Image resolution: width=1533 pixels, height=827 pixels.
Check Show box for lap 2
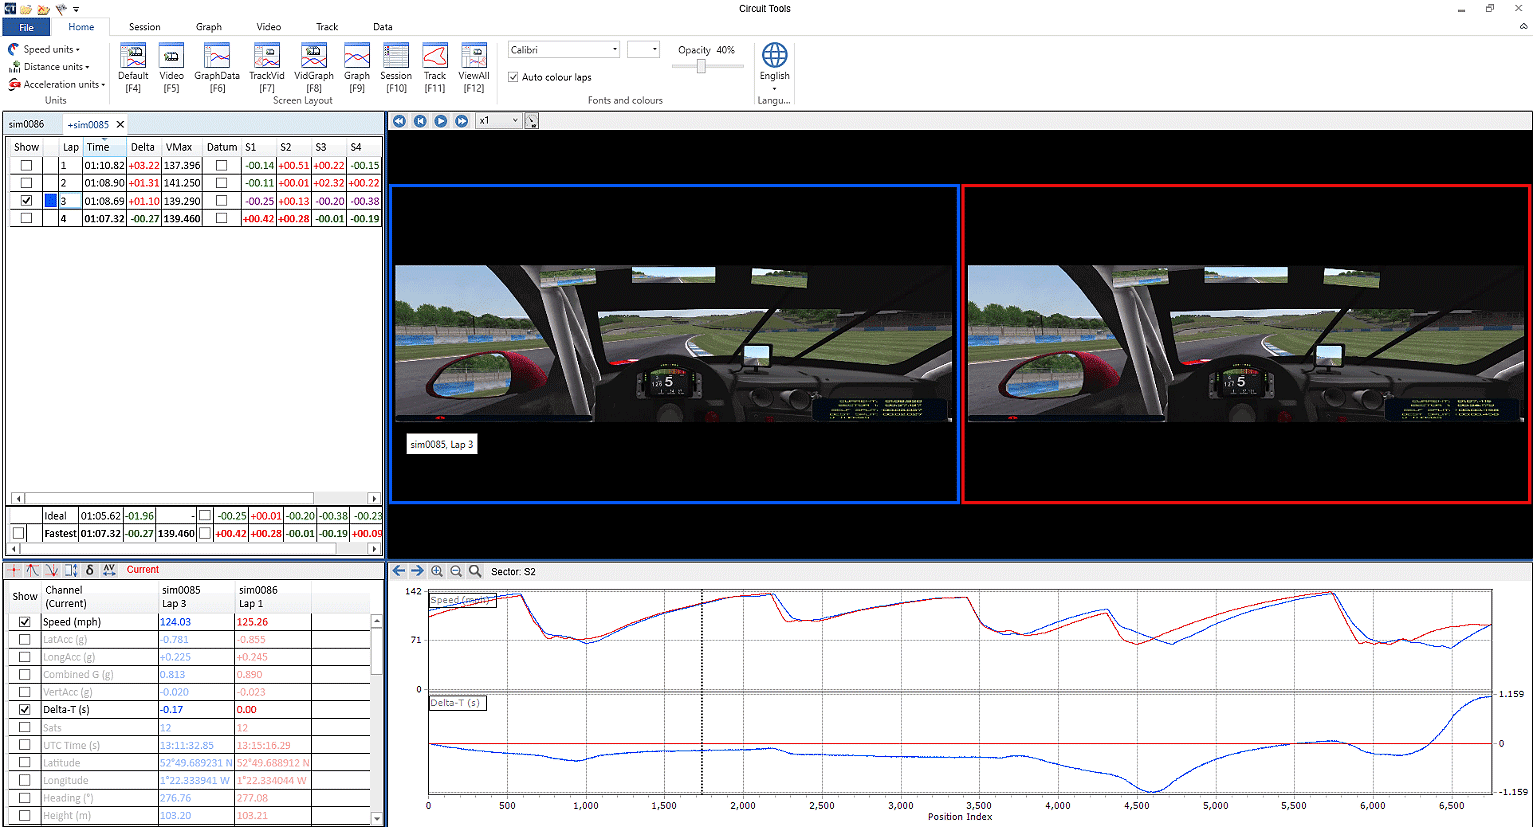[x=26, y=183]
